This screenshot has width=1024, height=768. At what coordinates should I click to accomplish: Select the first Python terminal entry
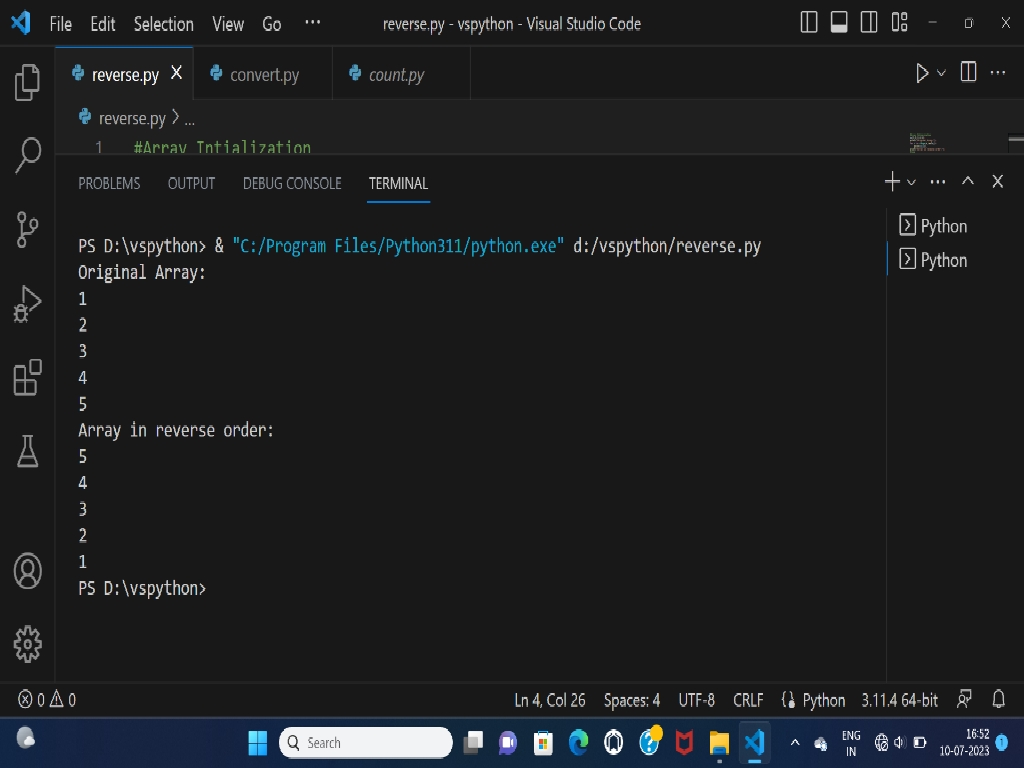click(953, 225)
